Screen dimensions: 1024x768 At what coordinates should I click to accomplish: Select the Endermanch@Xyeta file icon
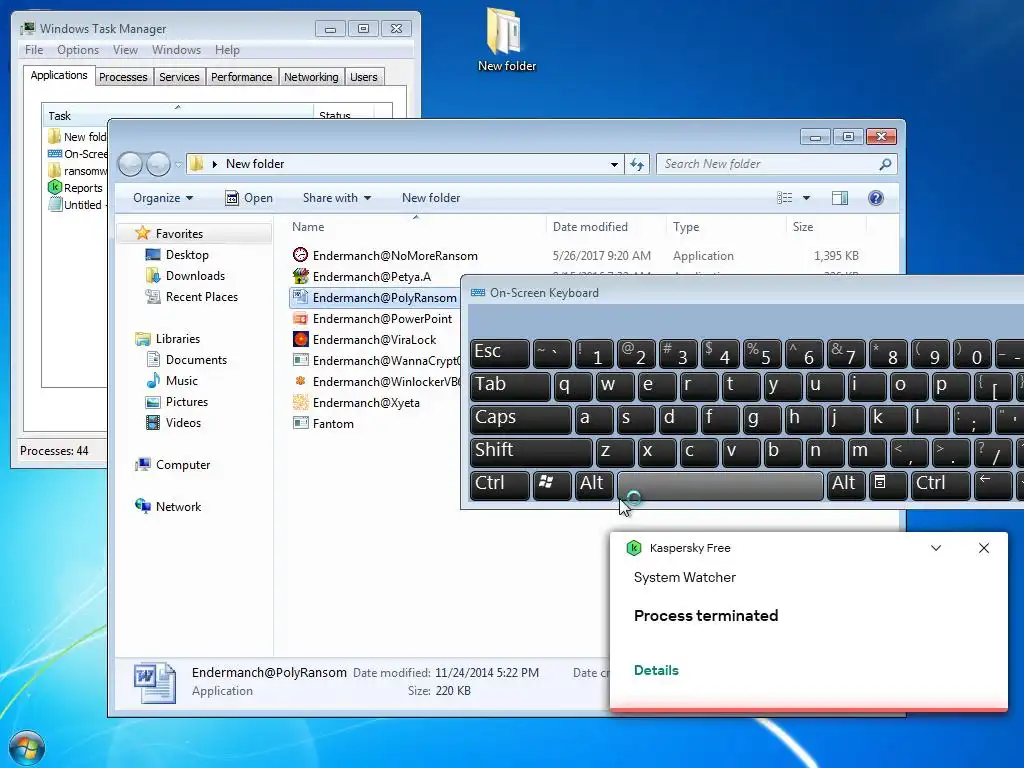coord(300,402)
